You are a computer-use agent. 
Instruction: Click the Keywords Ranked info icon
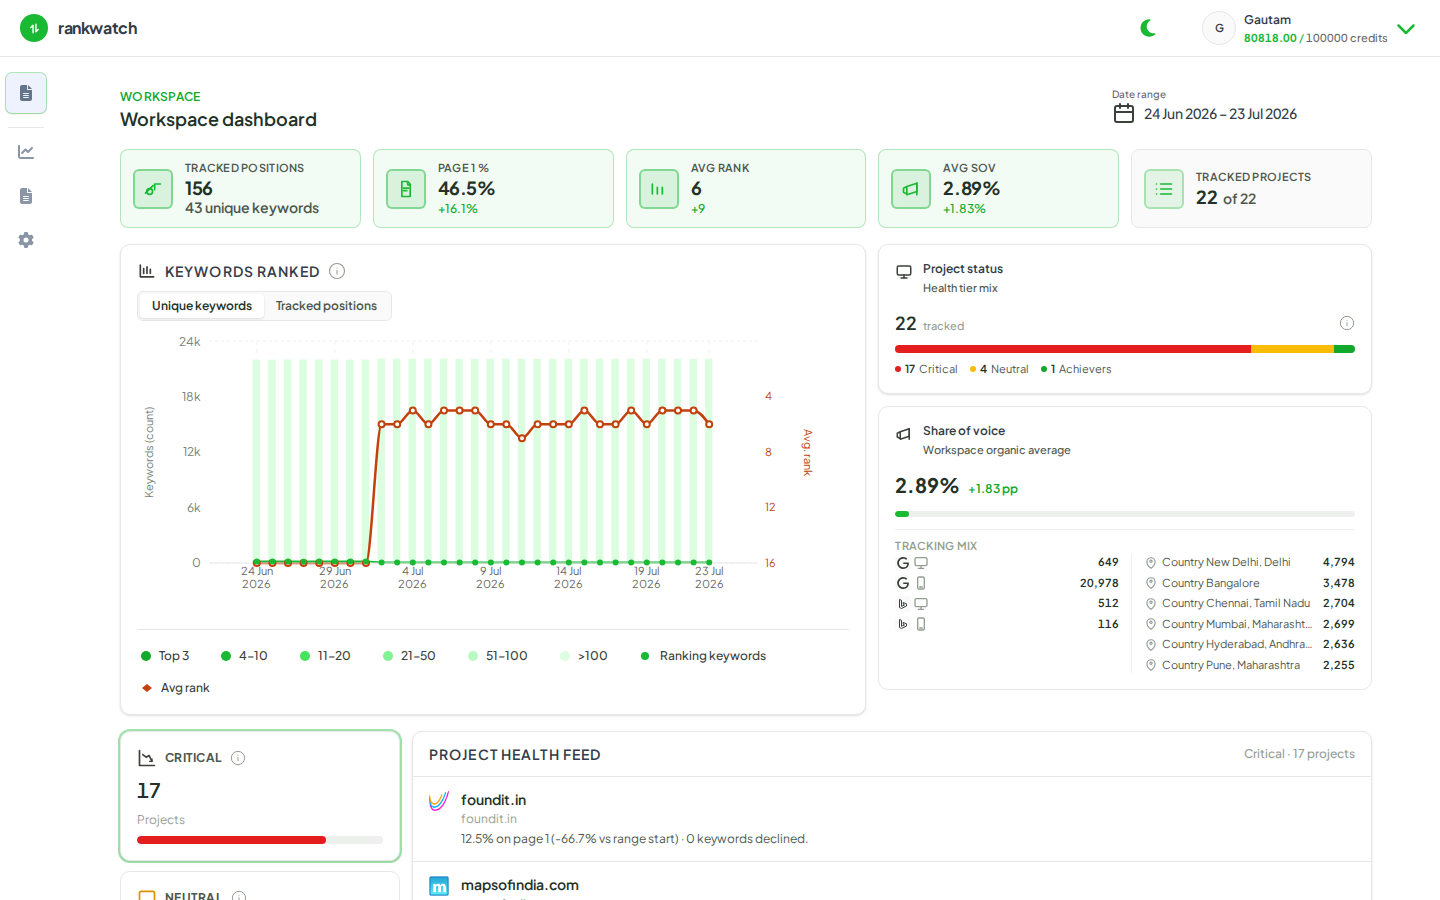[x=337, y=271]
